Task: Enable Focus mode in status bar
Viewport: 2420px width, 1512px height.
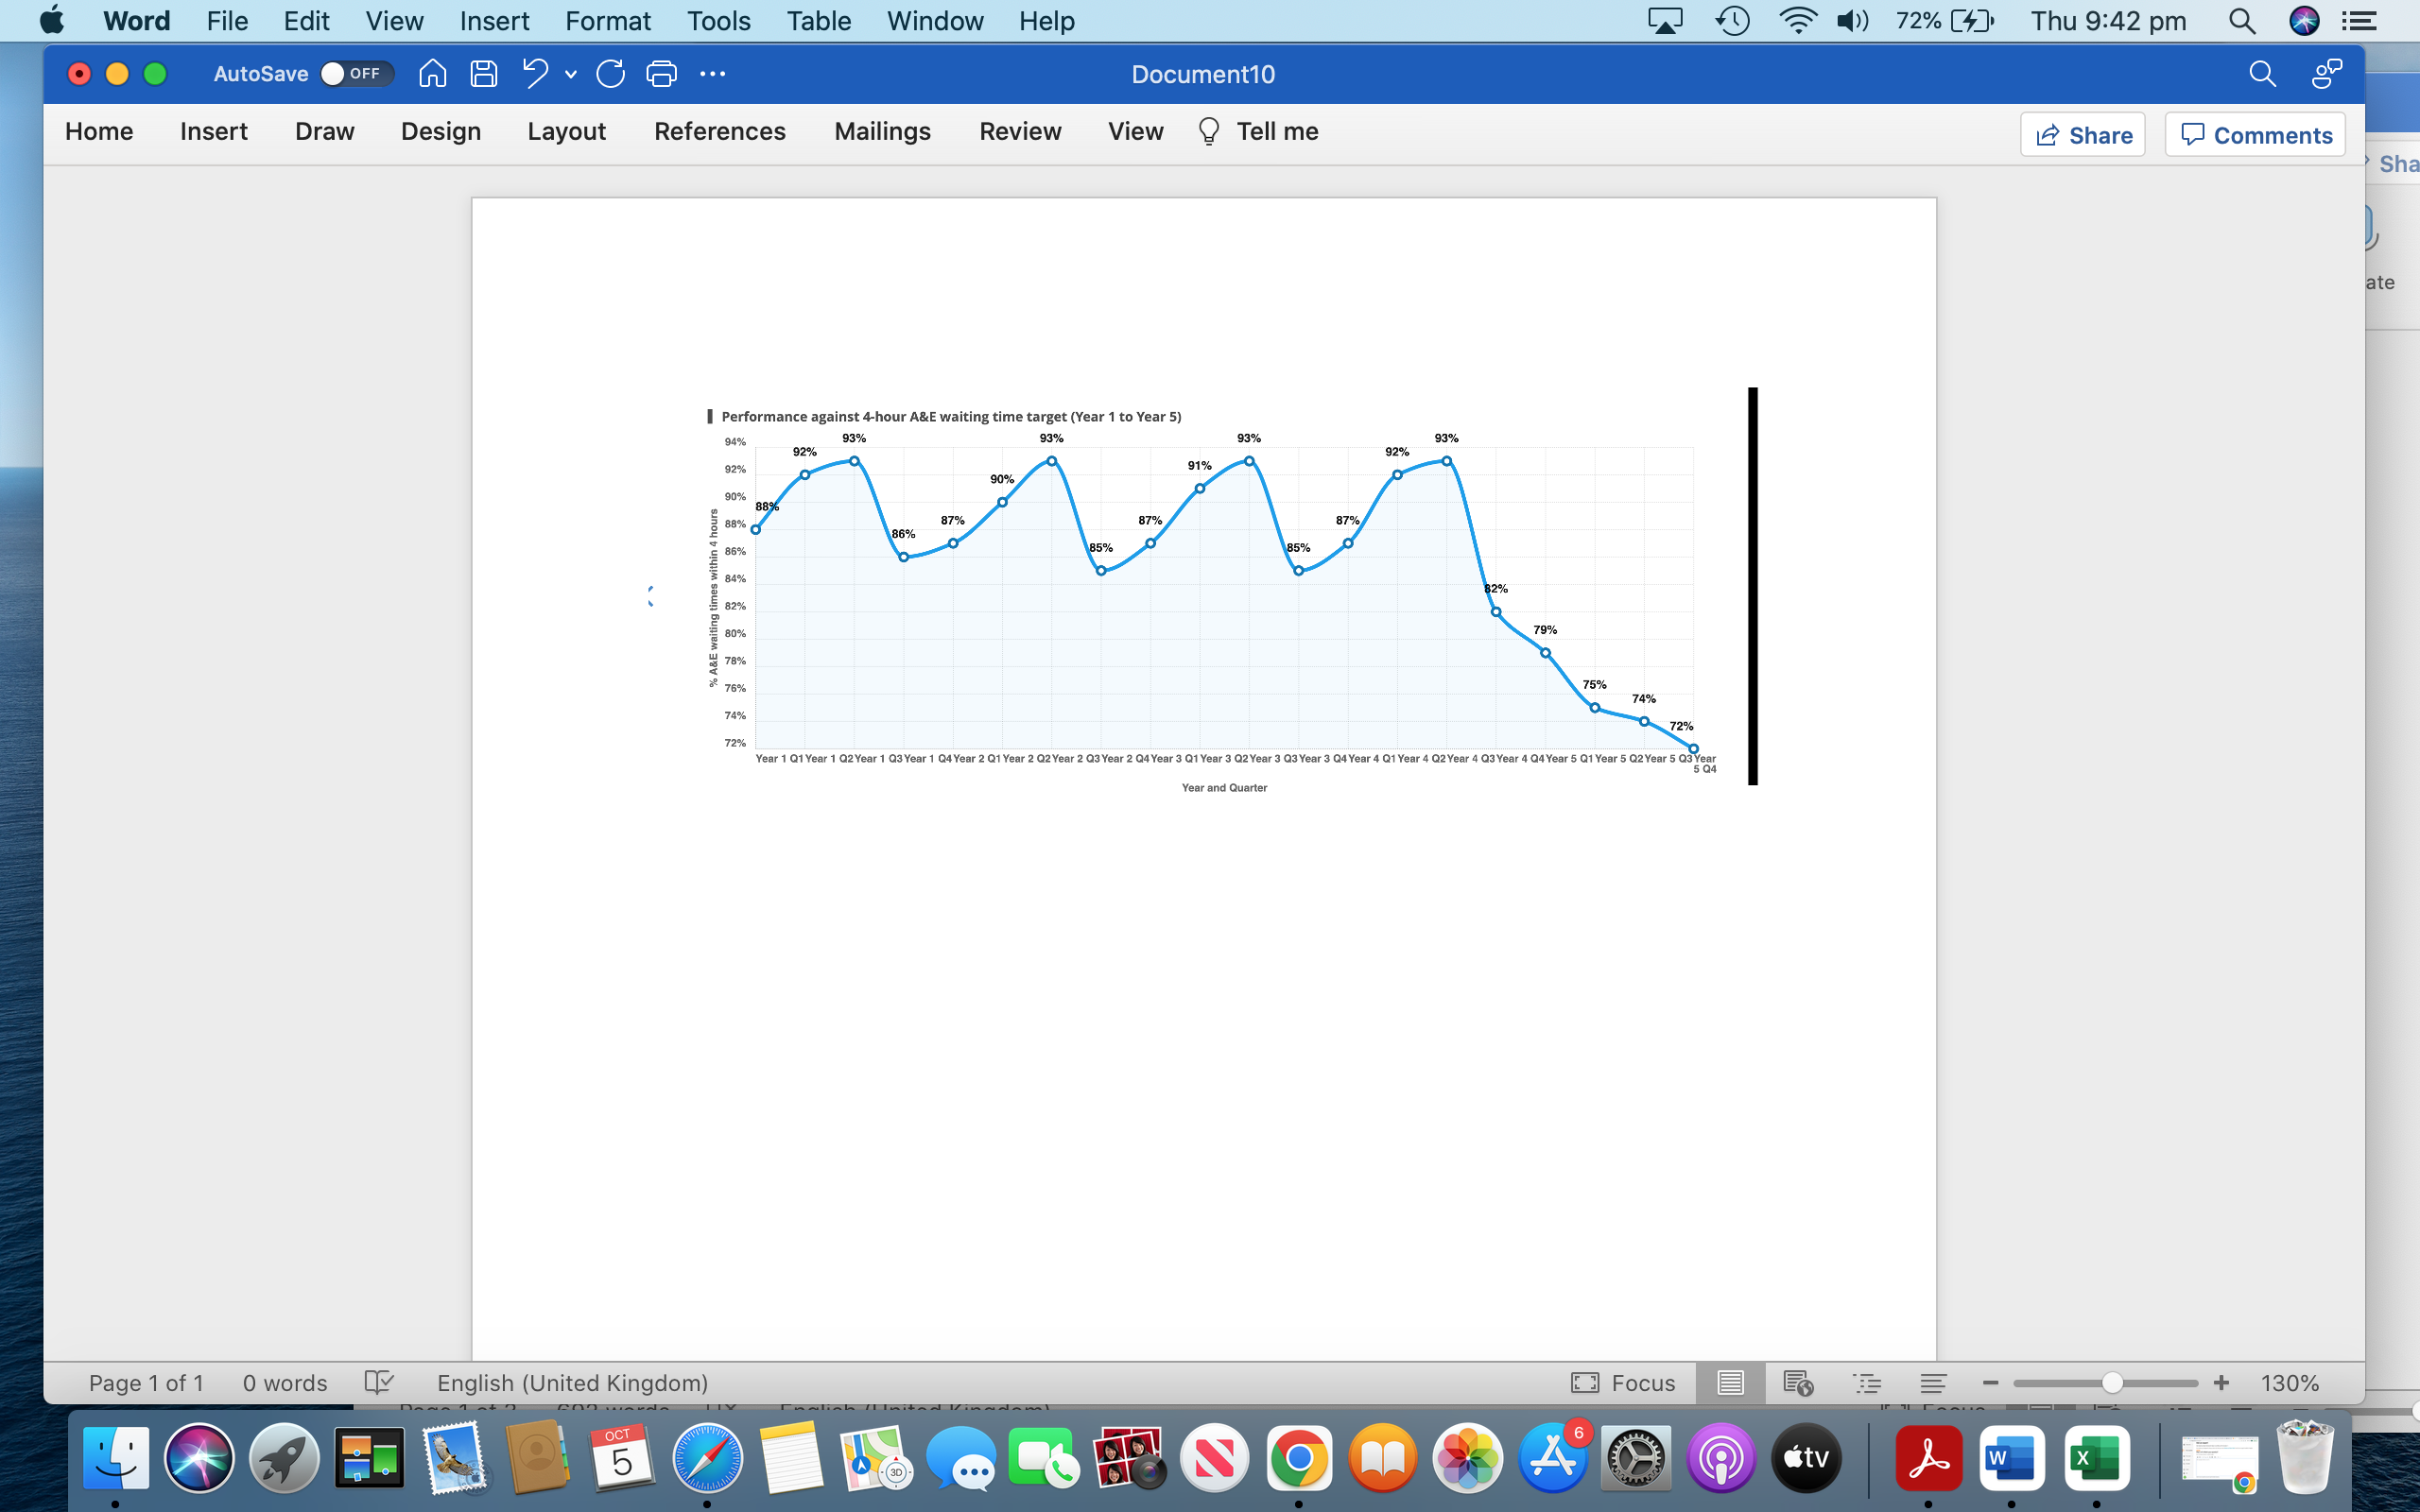Action: (x=1623, y=1382)
